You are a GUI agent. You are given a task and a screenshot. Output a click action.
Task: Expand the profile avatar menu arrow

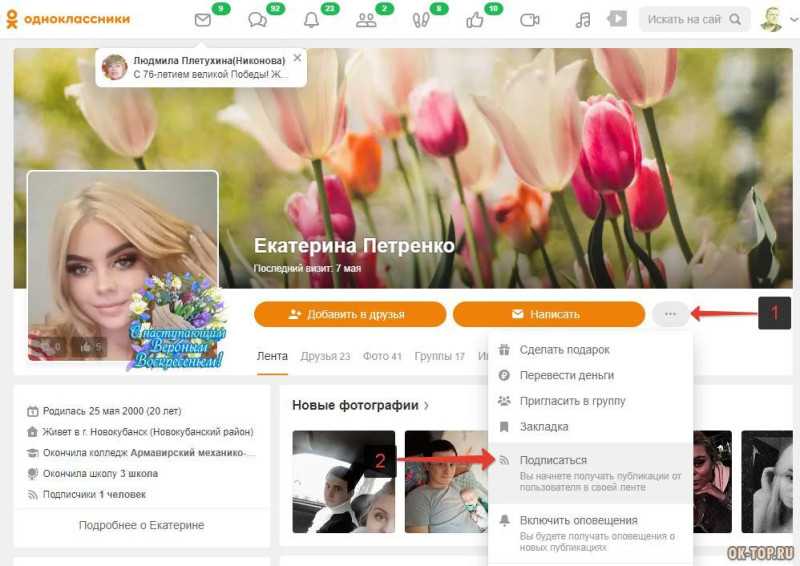point(794,19)
